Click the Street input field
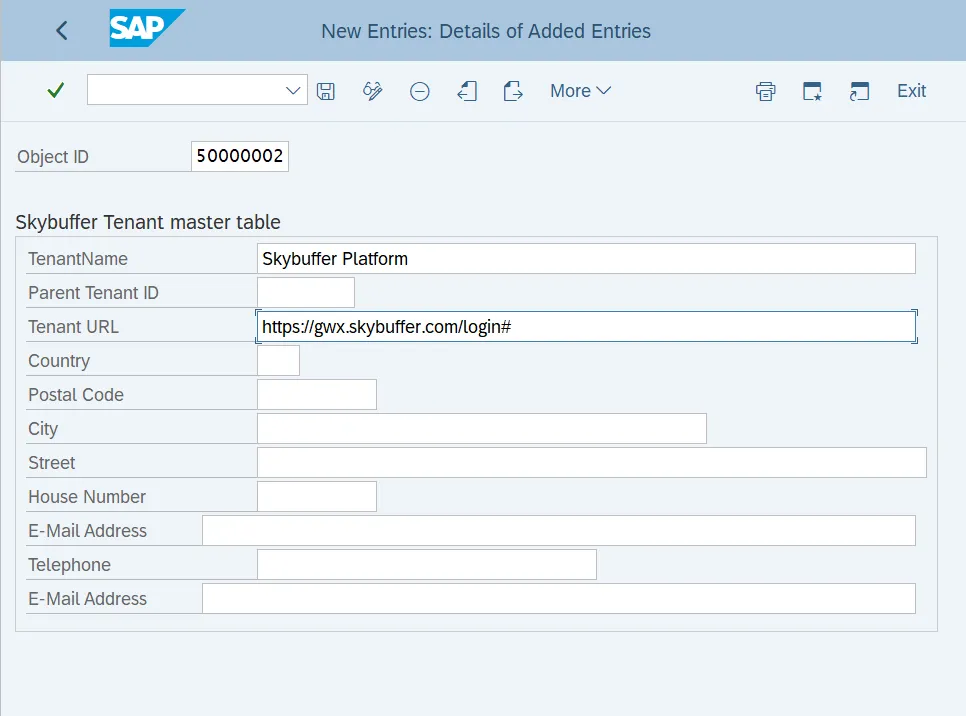This screenshot has width=966, height=716. click(591, 462)
